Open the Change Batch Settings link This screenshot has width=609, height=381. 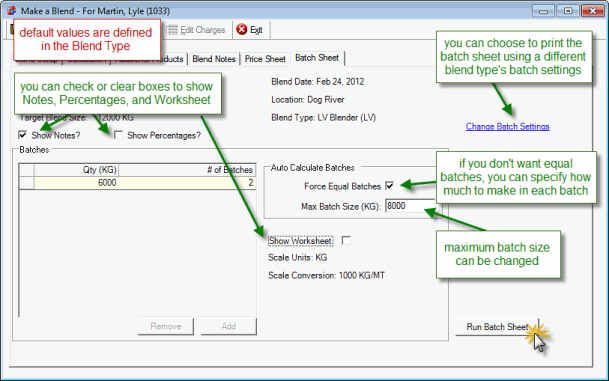(x=508, y=126)
